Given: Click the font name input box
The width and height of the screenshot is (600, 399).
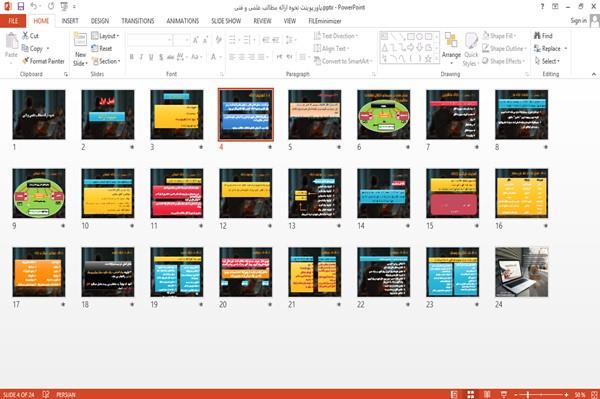Looking at the screenshot, I should pyautogui.click(x=149, y=40).
